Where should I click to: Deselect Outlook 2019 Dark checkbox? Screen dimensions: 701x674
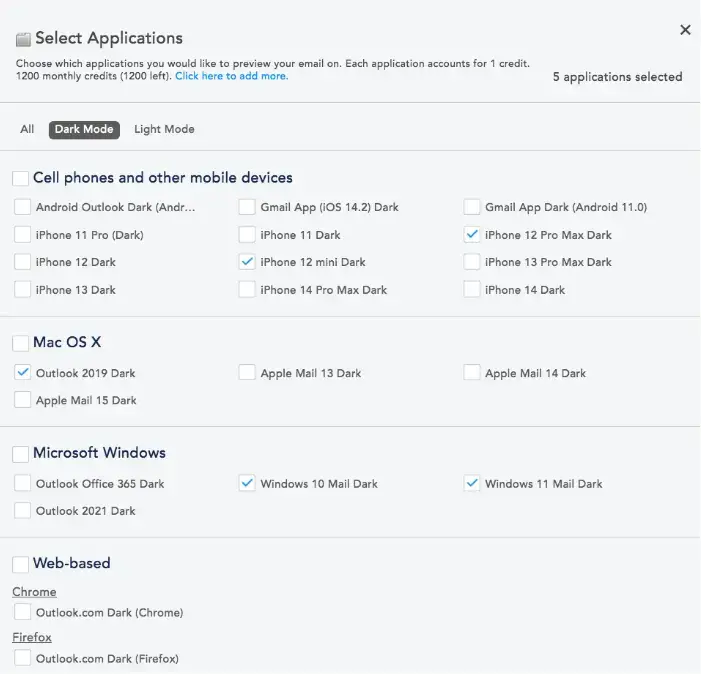[23, 373]
